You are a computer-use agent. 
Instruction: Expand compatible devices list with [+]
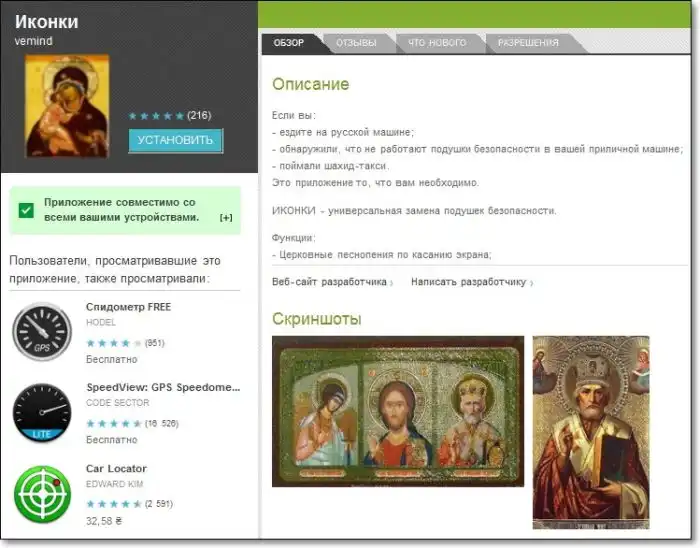pyautogui.click(x=226, y=217)
